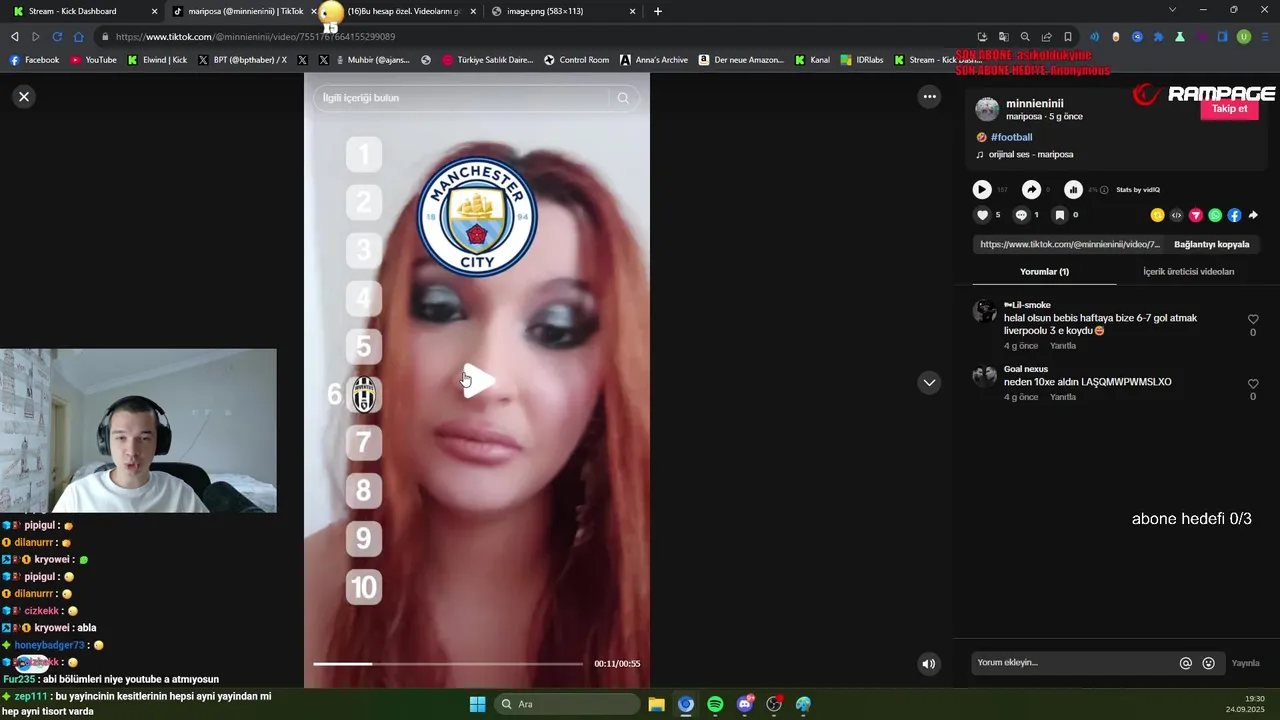Switch to Yorumlar (1) tab
The width and height of the screenshot is (1280, 720).
(x=1044, y=272)
